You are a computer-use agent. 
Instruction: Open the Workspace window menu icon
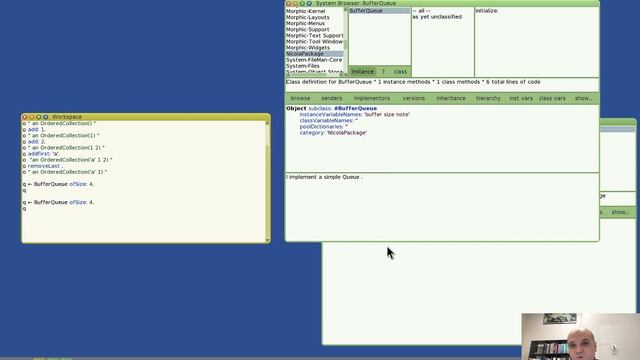coord(45,117)
